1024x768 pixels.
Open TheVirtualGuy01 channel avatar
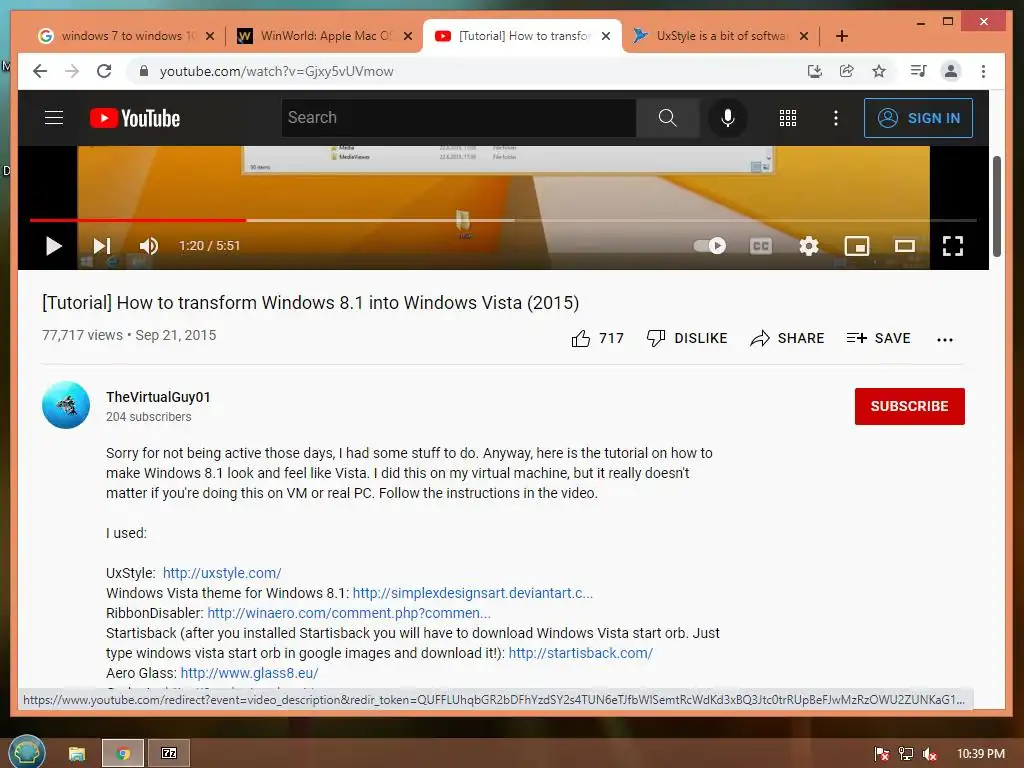click(x=66, y=405)
